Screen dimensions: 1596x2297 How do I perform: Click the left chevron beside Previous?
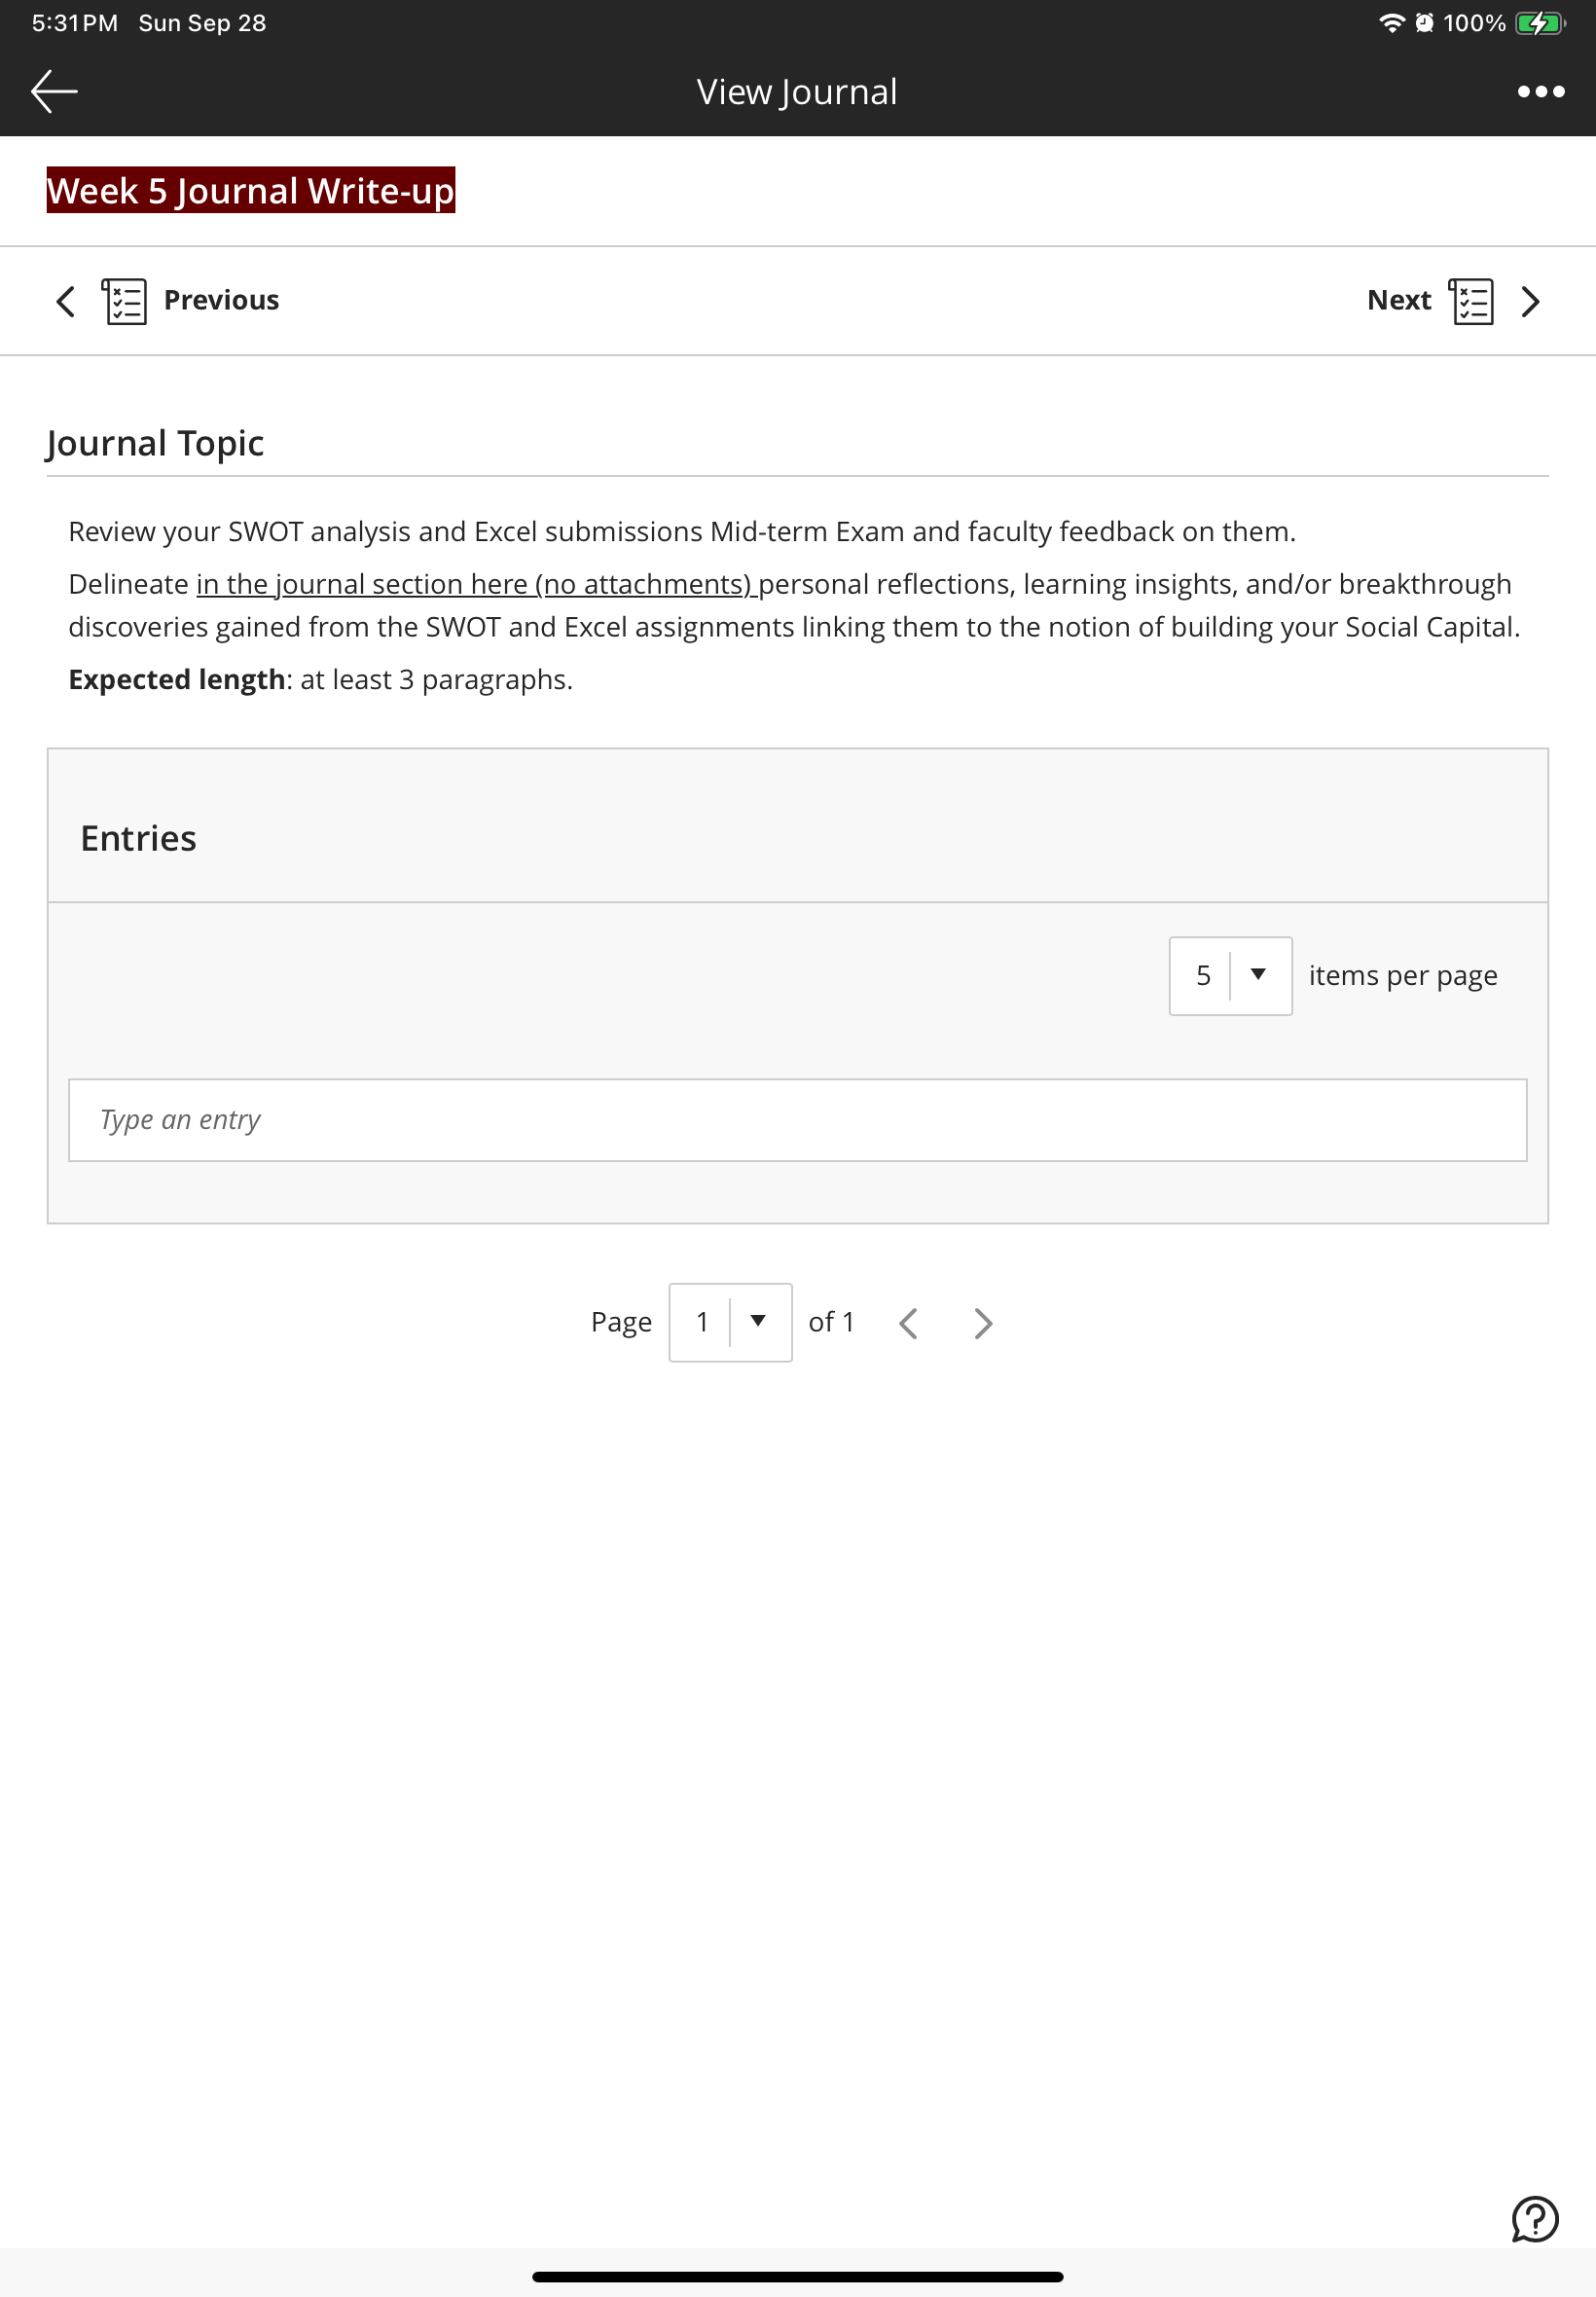click(66, 301)
